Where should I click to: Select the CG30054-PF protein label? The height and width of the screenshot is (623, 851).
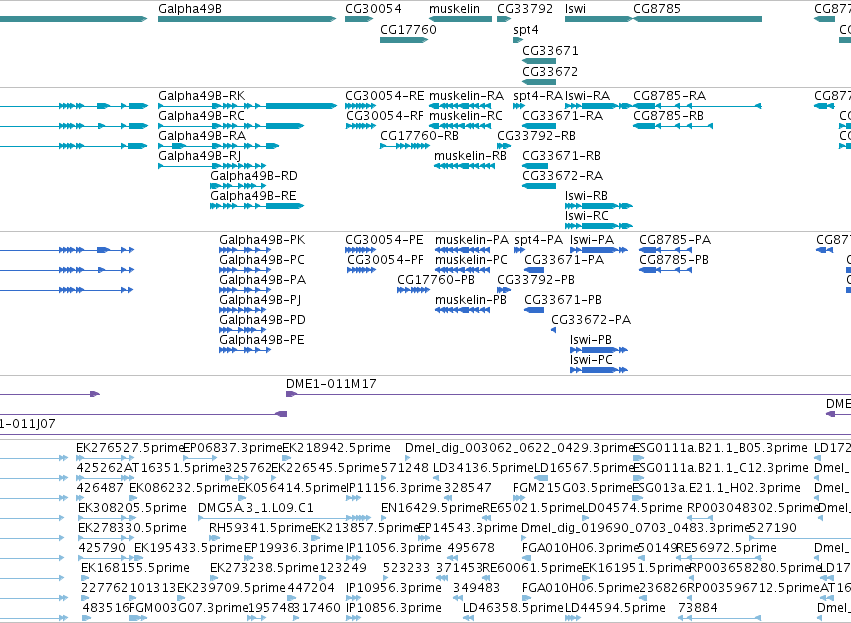click(385, 260)
